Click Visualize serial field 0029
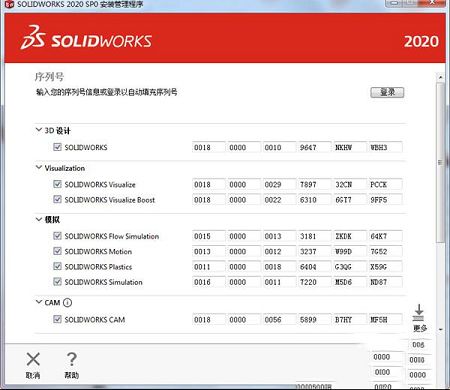This screenshot has height=390, width=450. pos(279,184)
